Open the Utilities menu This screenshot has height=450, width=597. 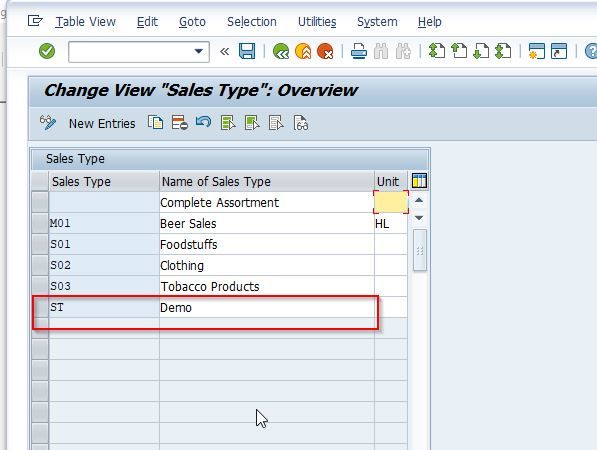click(x=317, y=22)
